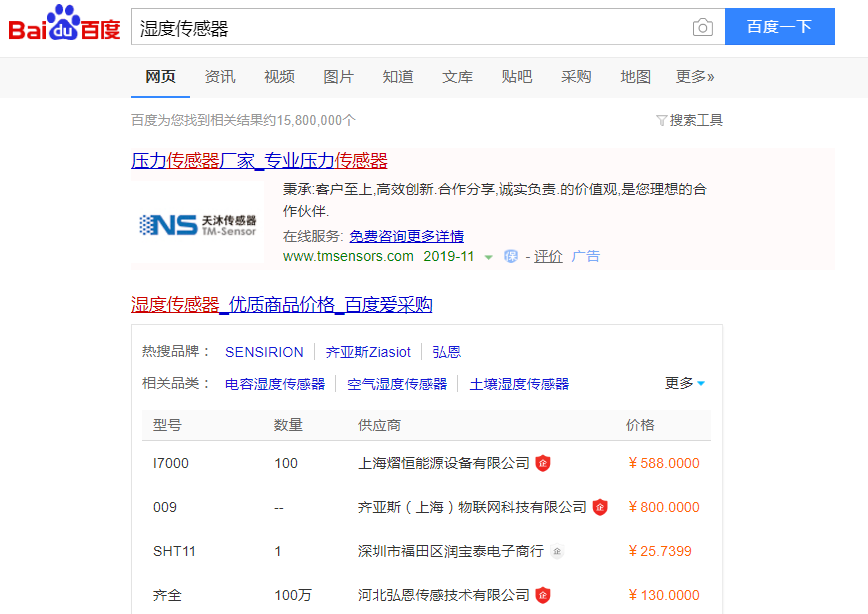868x614 pixels.
Task: Open camera image search icon
Action: (x=702, y=27)
